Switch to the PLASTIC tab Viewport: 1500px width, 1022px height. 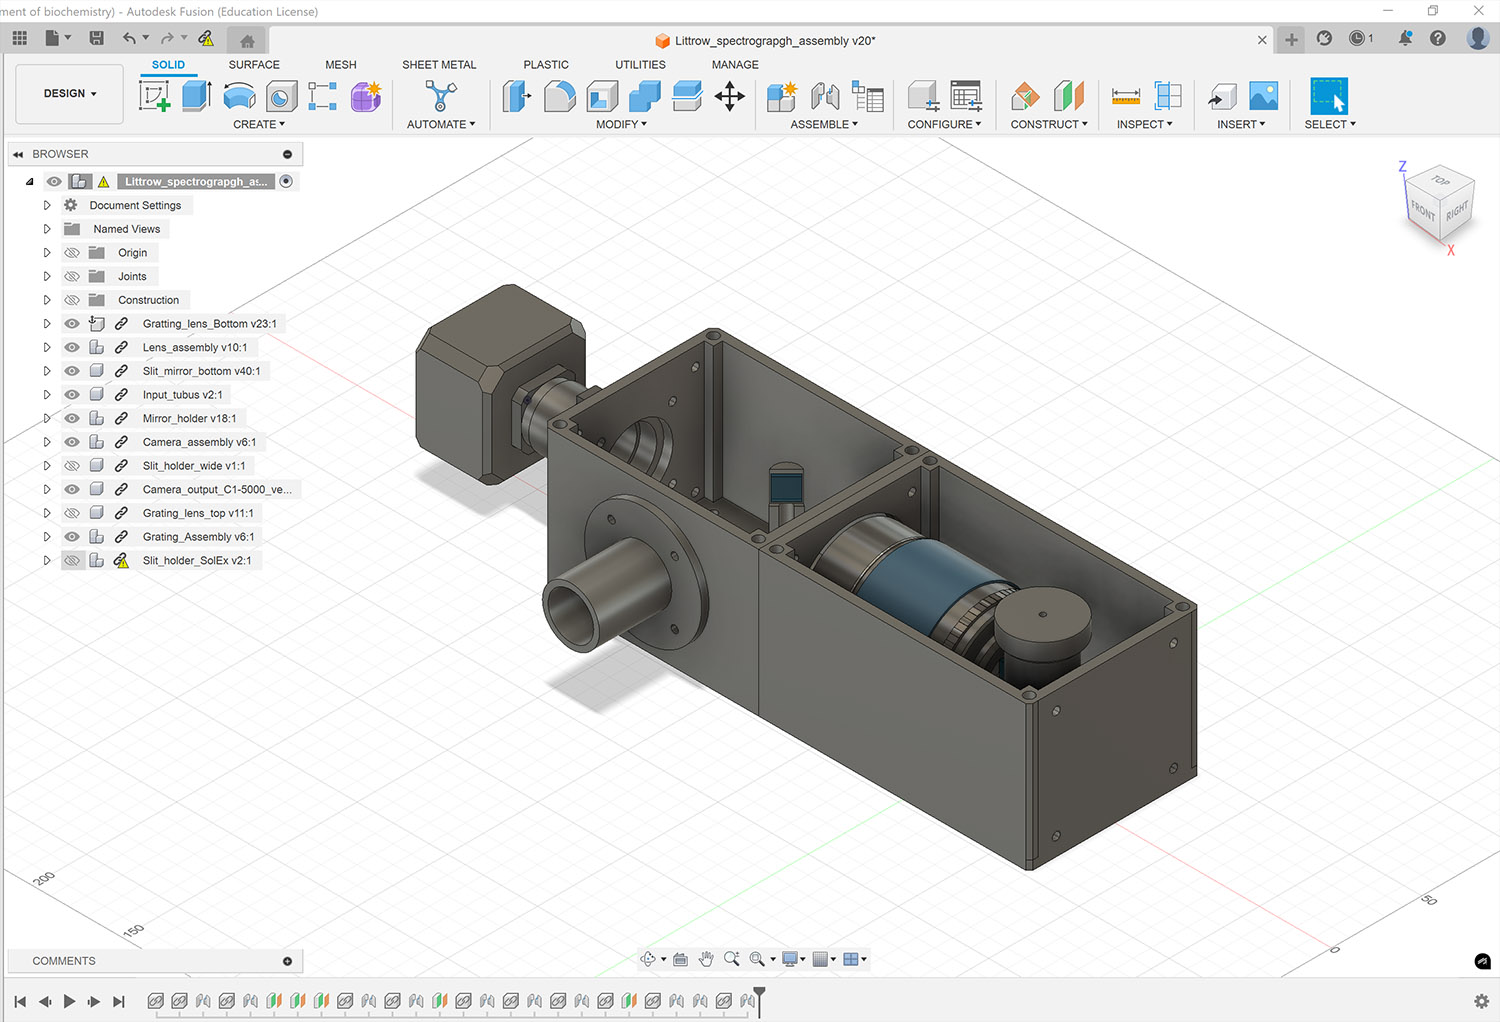(x=546, y=64)
